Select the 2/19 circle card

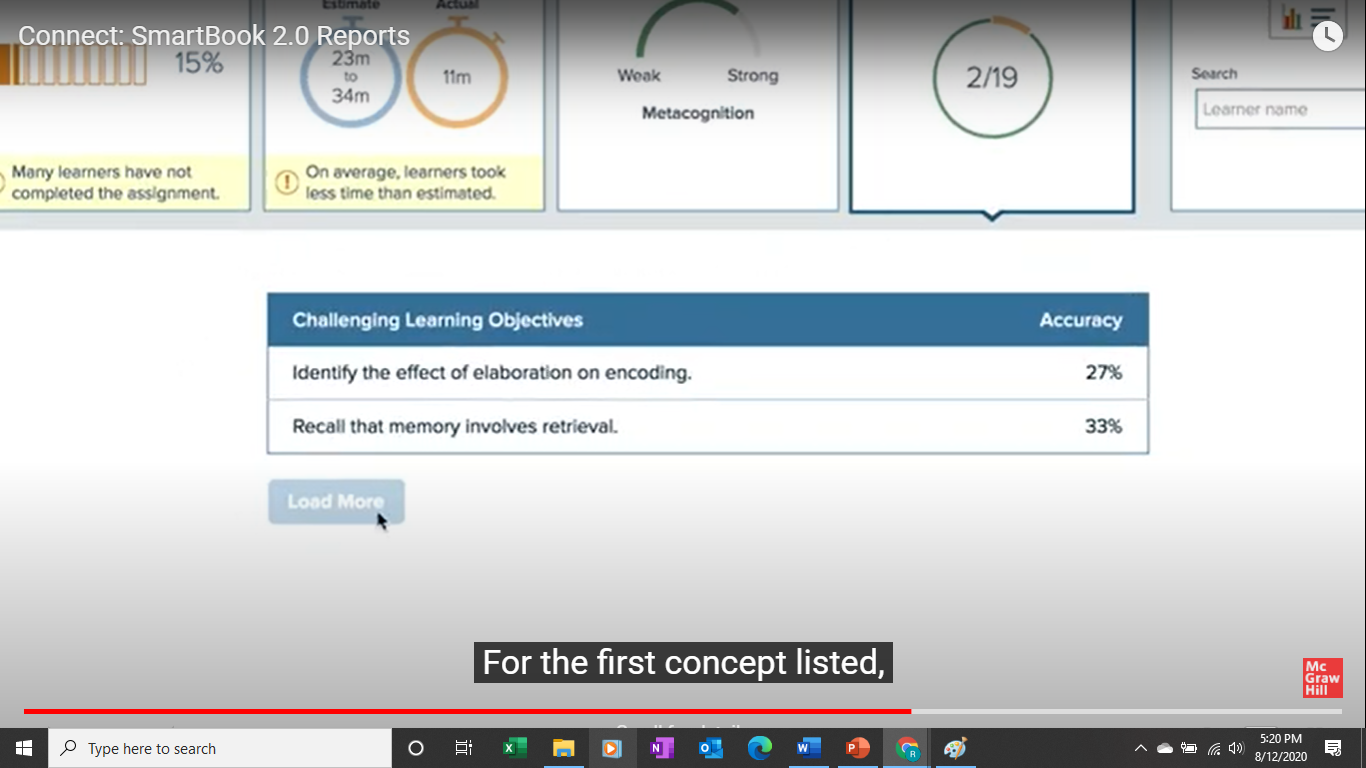point(992,106)
